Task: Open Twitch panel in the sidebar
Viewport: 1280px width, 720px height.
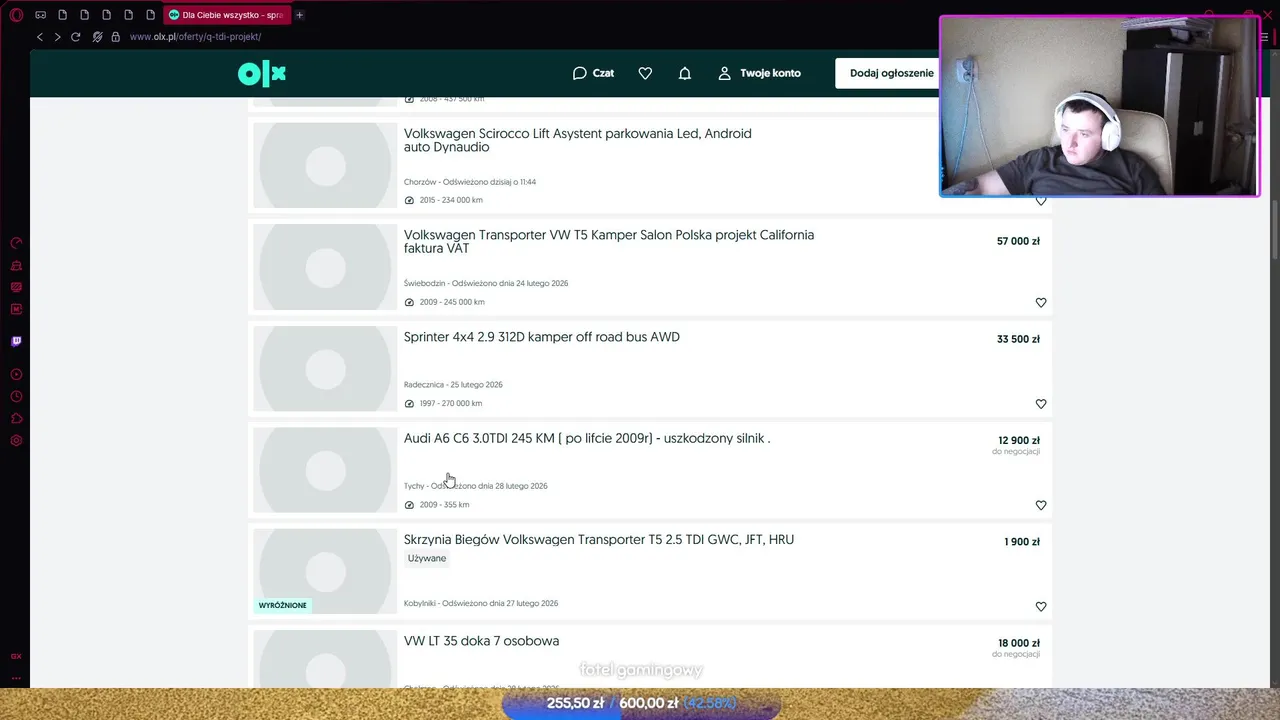Action: pyautogui.click(x=16, y=341)
